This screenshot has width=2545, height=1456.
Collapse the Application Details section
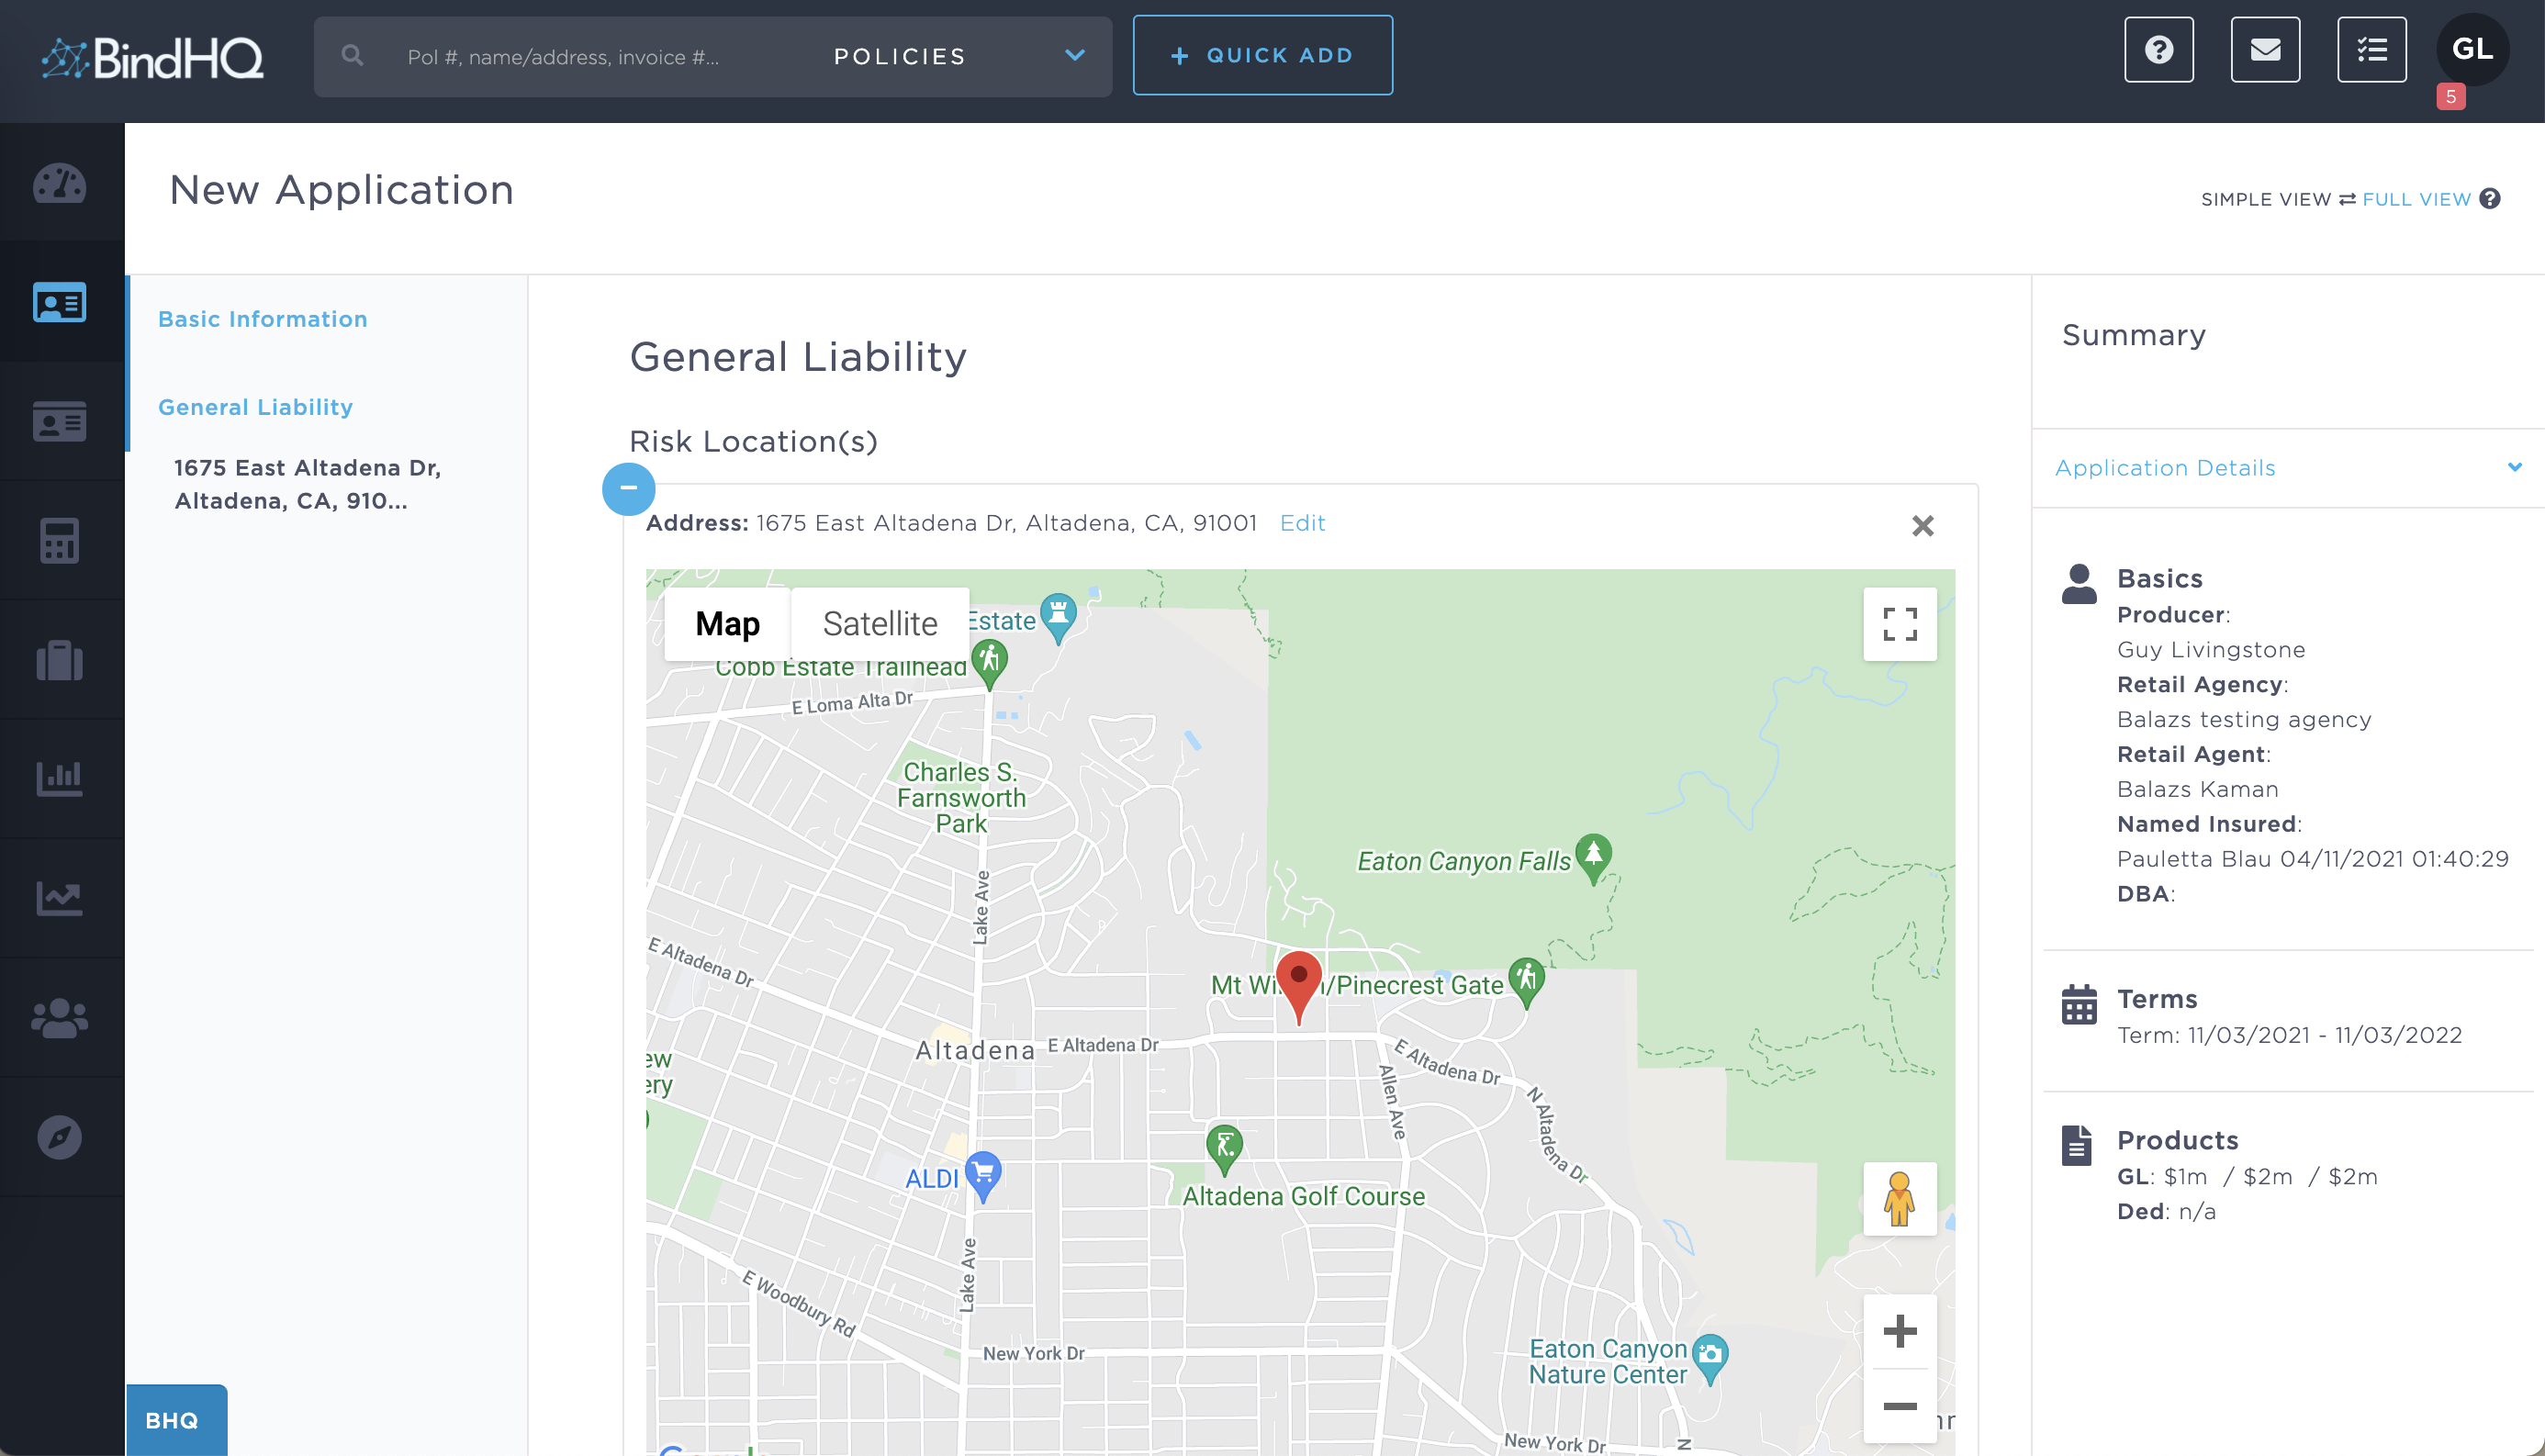[x=2516, y=467]
